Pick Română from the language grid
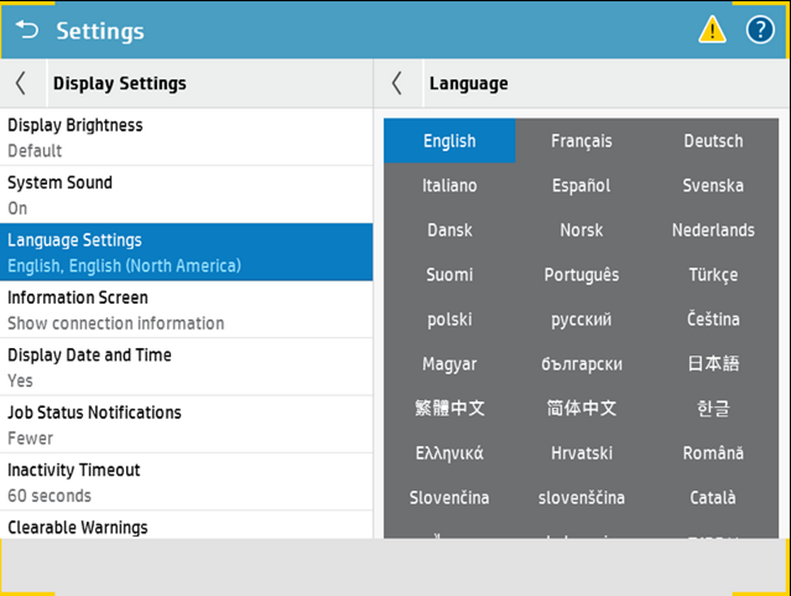The width and height of the screenshot is (791, 596). (x=713, y=453)
